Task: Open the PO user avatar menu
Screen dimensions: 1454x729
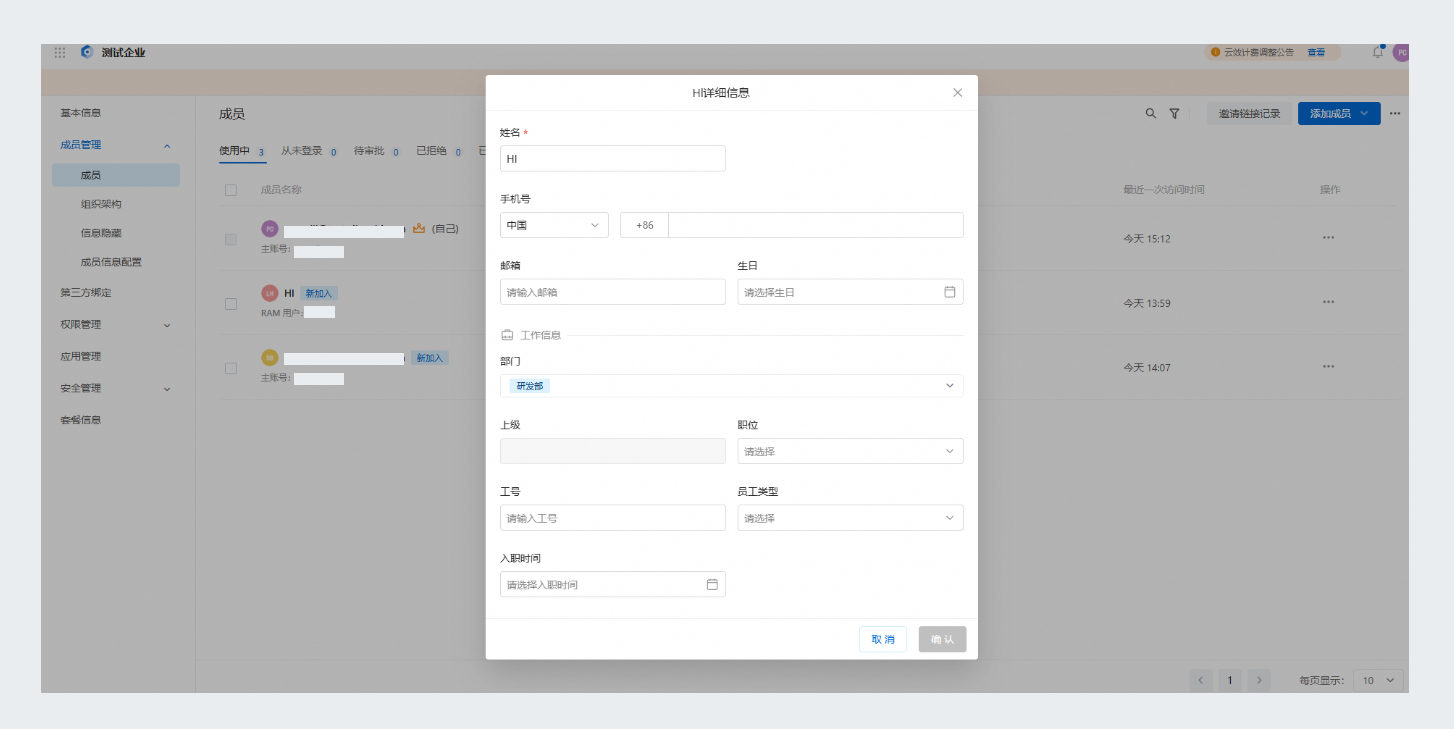Action: click(1401, 52)
